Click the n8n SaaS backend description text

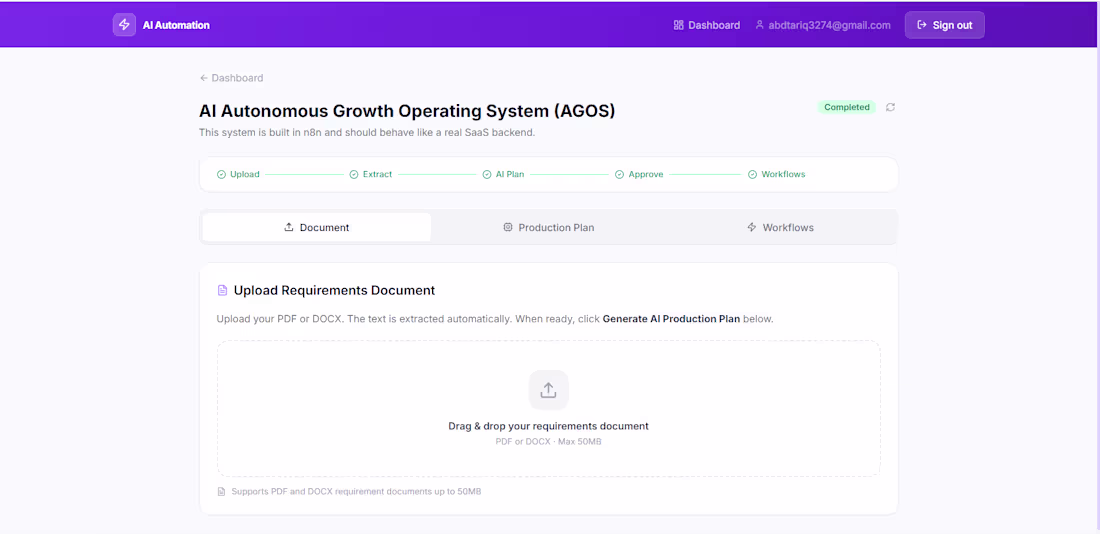367,133
